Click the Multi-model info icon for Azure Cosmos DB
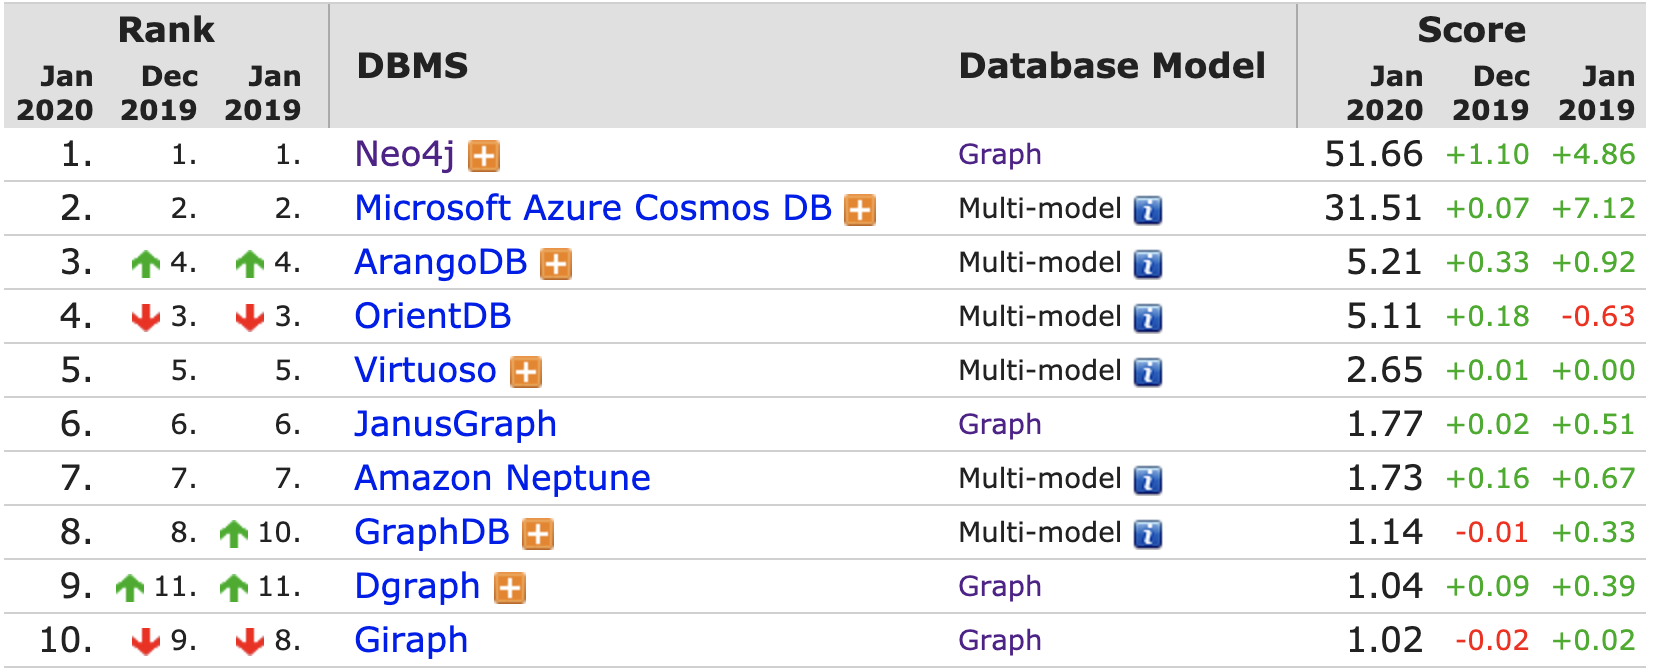The image size is (1660, 668). (1148, 210)
